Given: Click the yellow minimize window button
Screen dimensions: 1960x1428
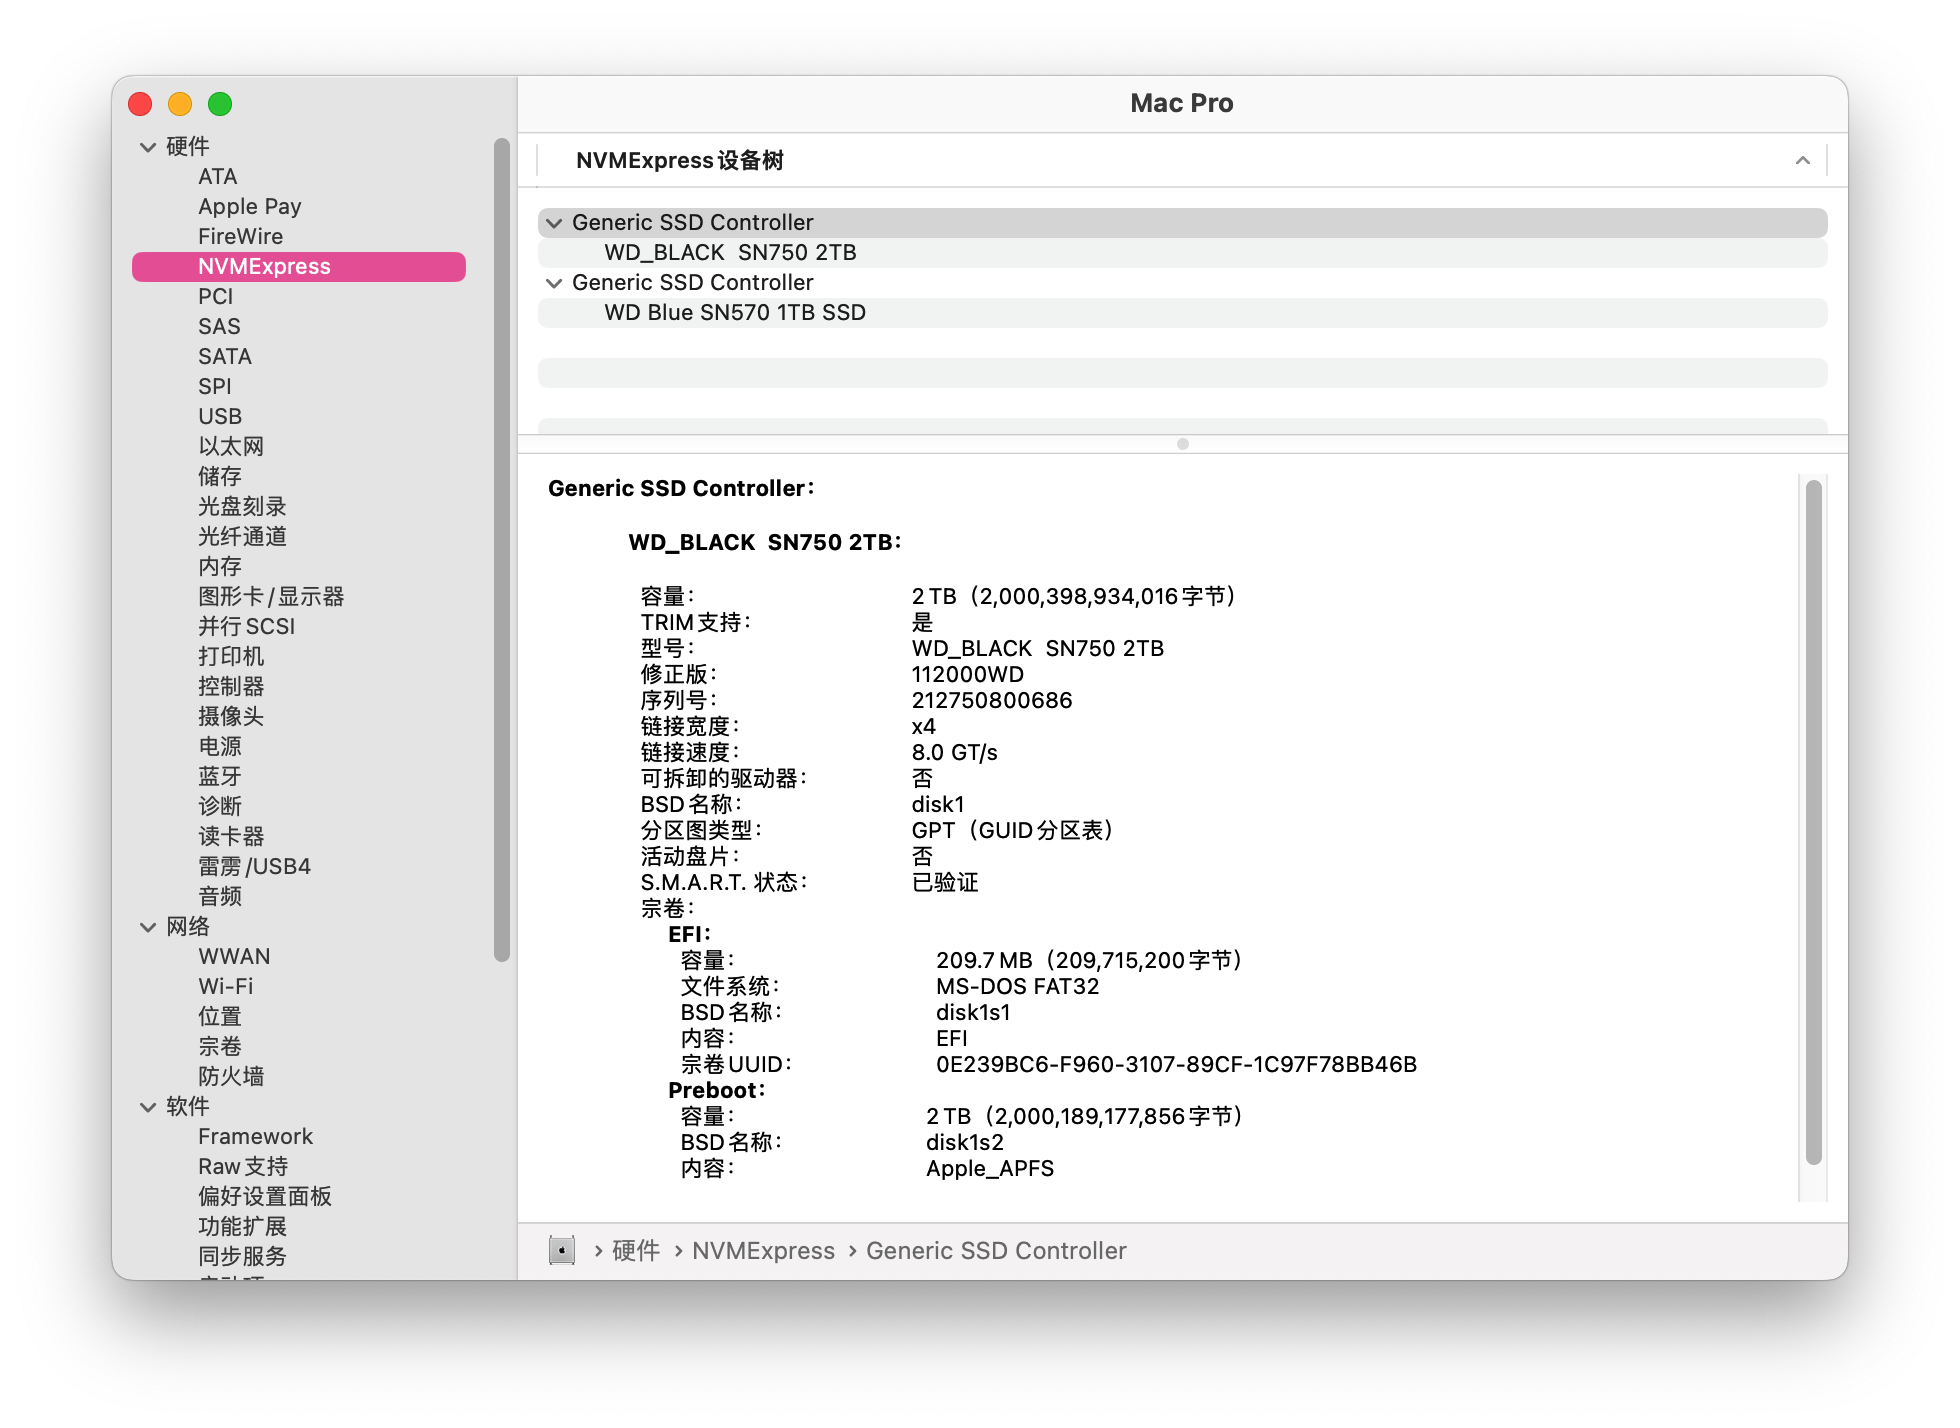Looking at the screenshot, I should (x=180, y=104).
